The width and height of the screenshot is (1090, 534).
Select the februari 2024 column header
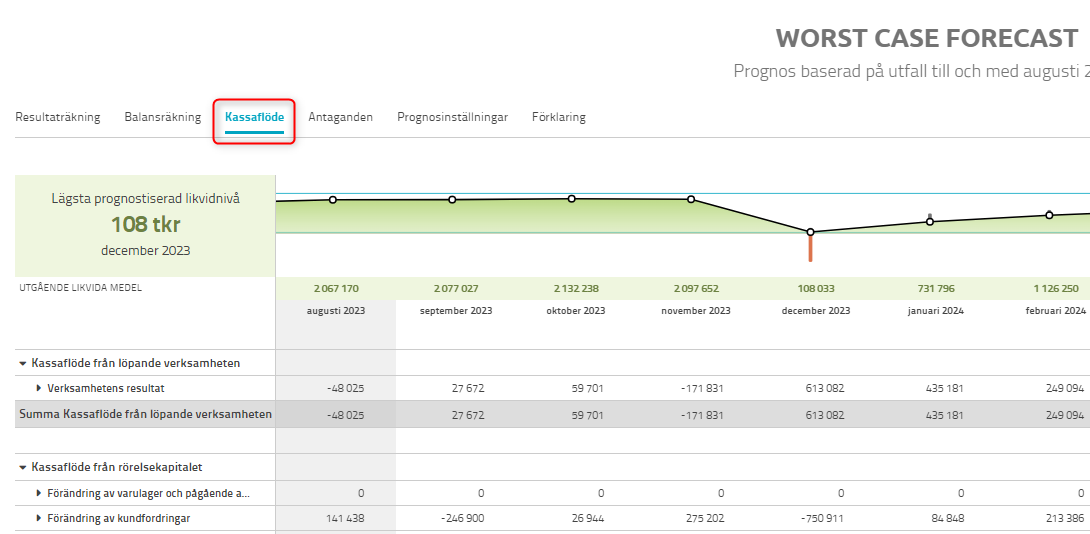coord(1055,311)
